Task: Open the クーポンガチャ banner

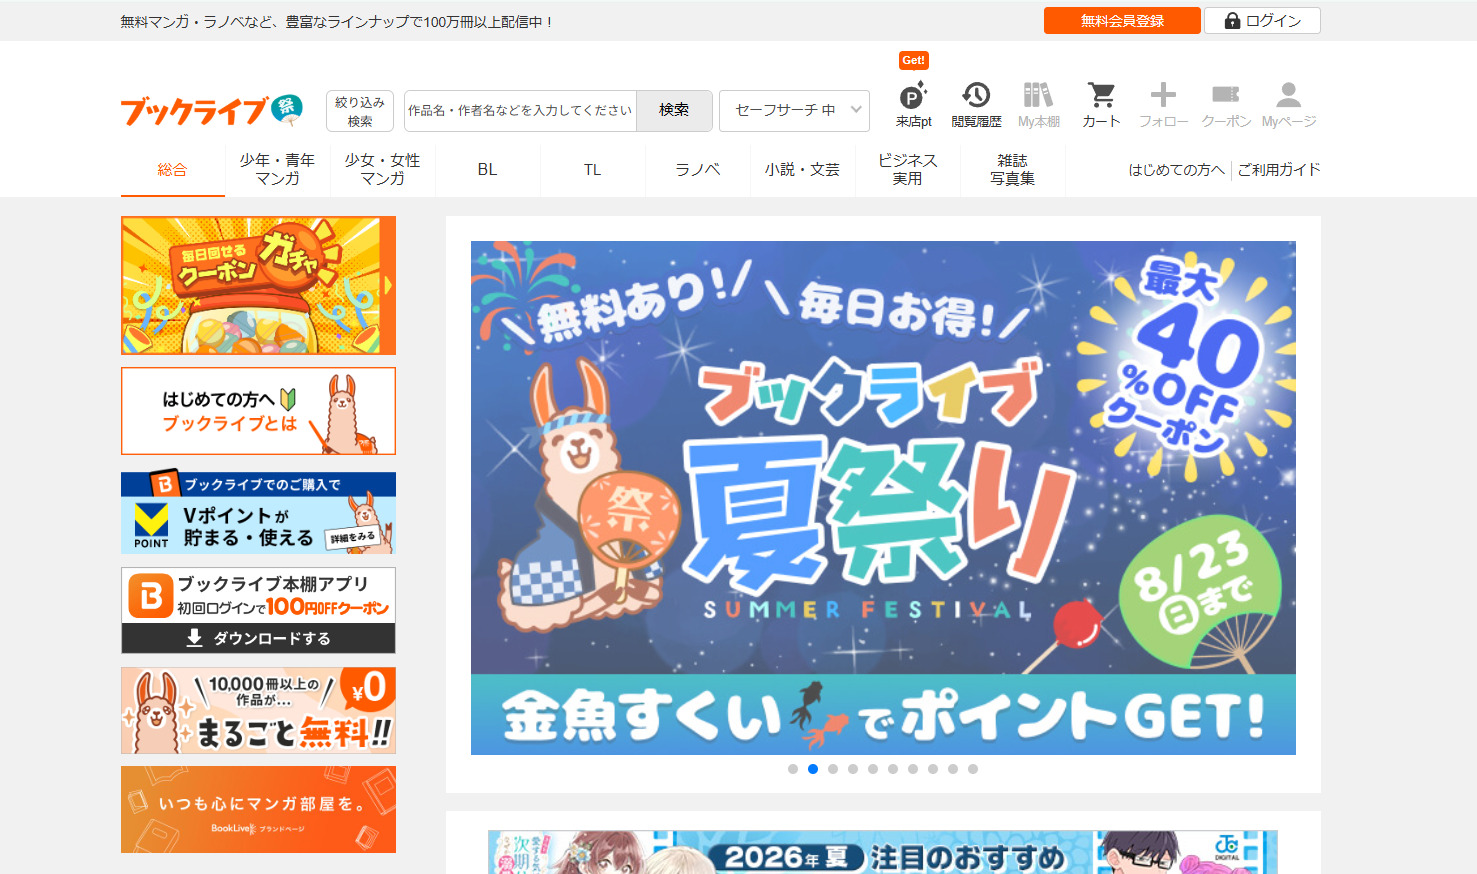Action: 258,285
